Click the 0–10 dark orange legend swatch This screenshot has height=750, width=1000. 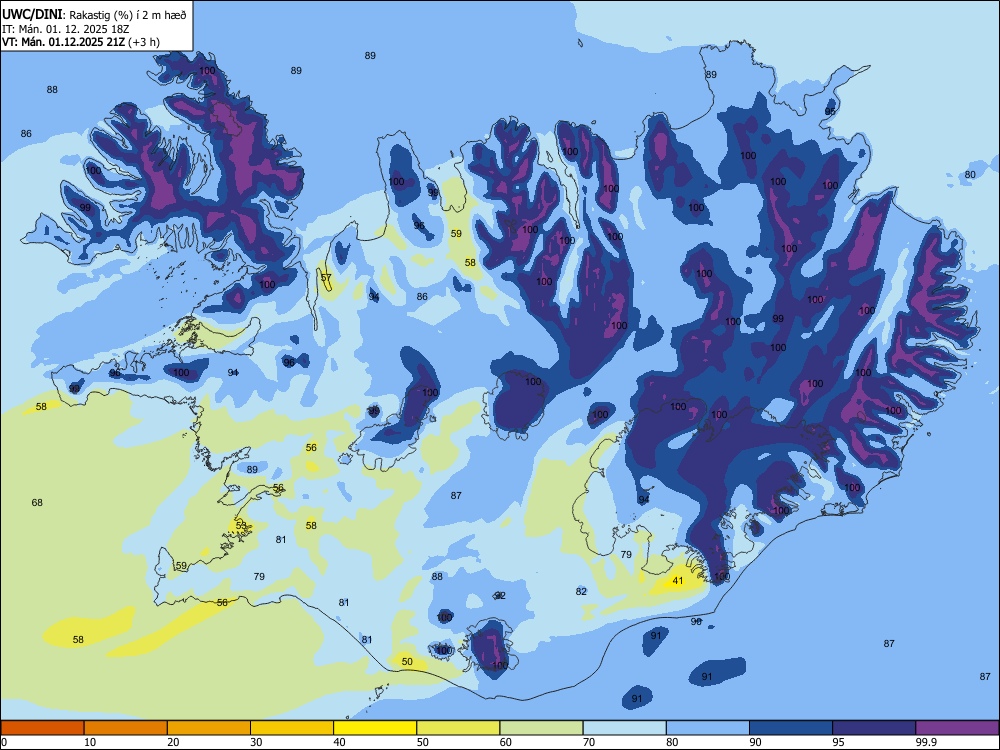[x=42, y=728]
